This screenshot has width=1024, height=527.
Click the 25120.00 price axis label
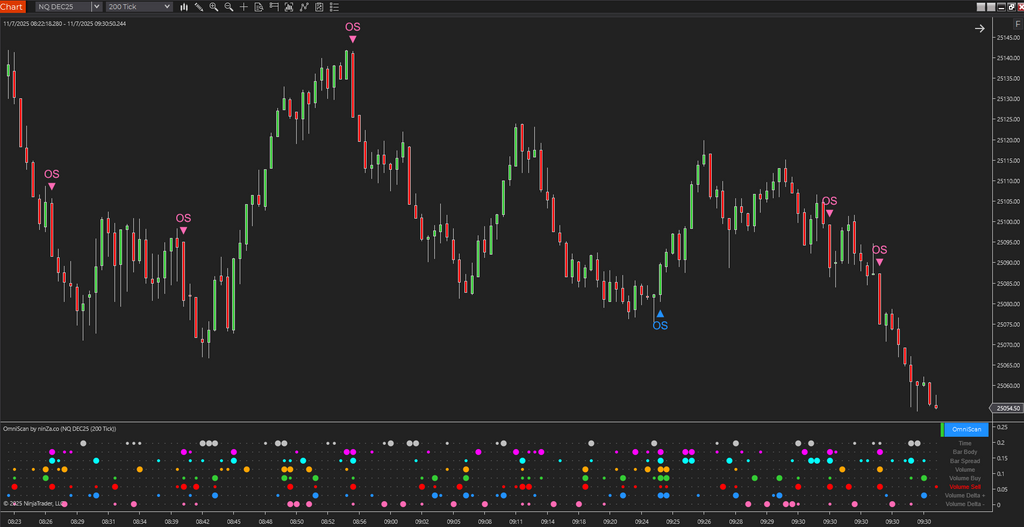click(x=1008, y=140)
